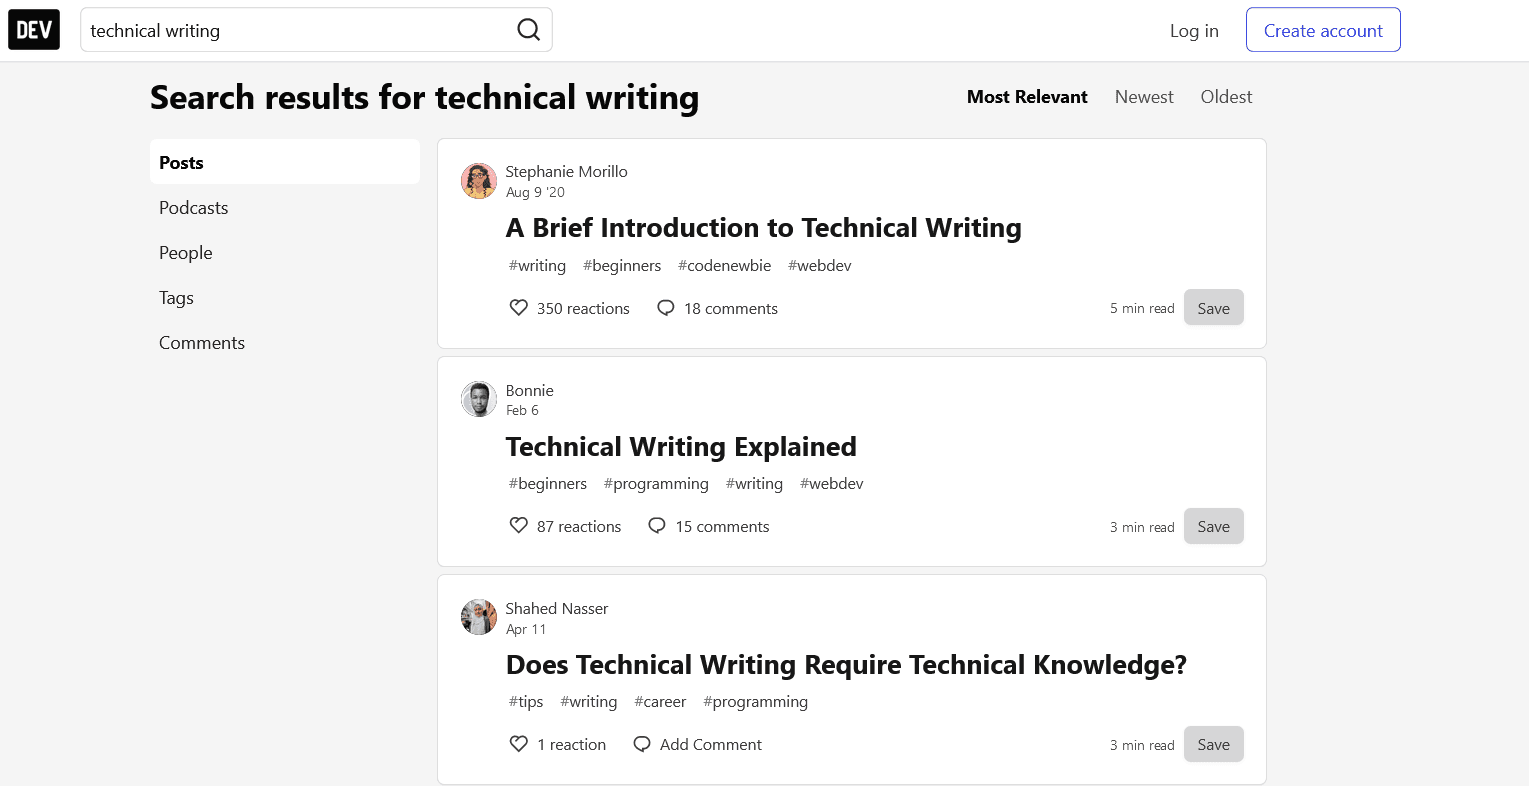Click comment bubble icon beside 18 comments
The height and width of the screenshot is (786, 1529).
click(666, 308)
